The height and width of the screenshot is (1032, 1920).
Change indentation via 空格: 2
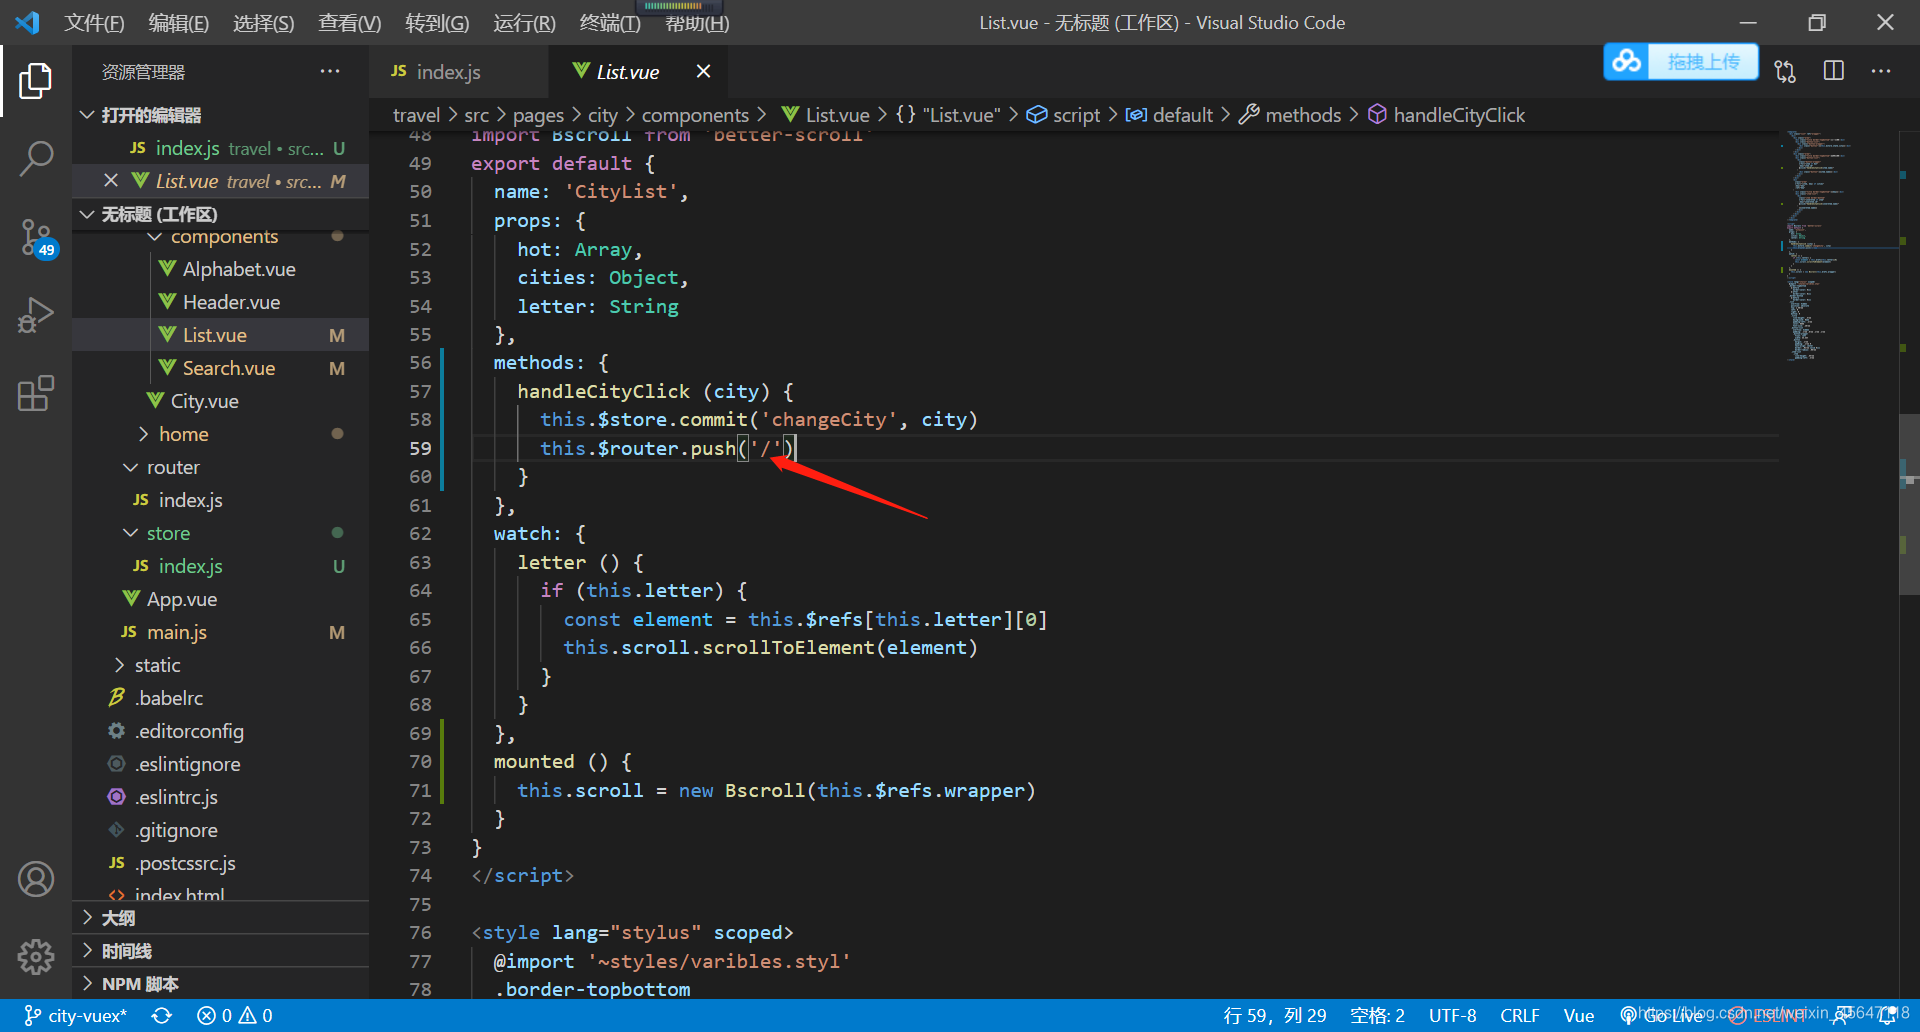tap(1377, 1016)
